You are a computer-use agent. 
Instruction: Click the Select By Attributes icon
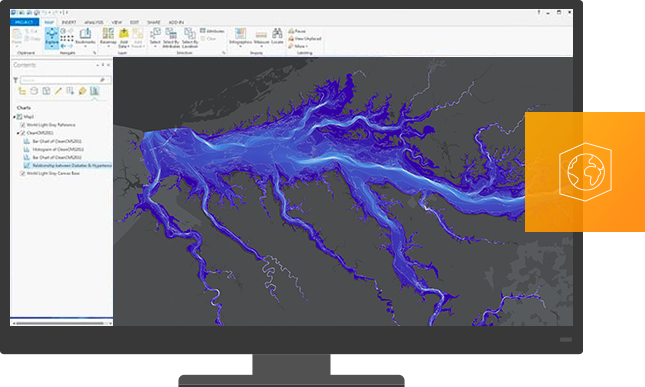(x=171, y=38)
